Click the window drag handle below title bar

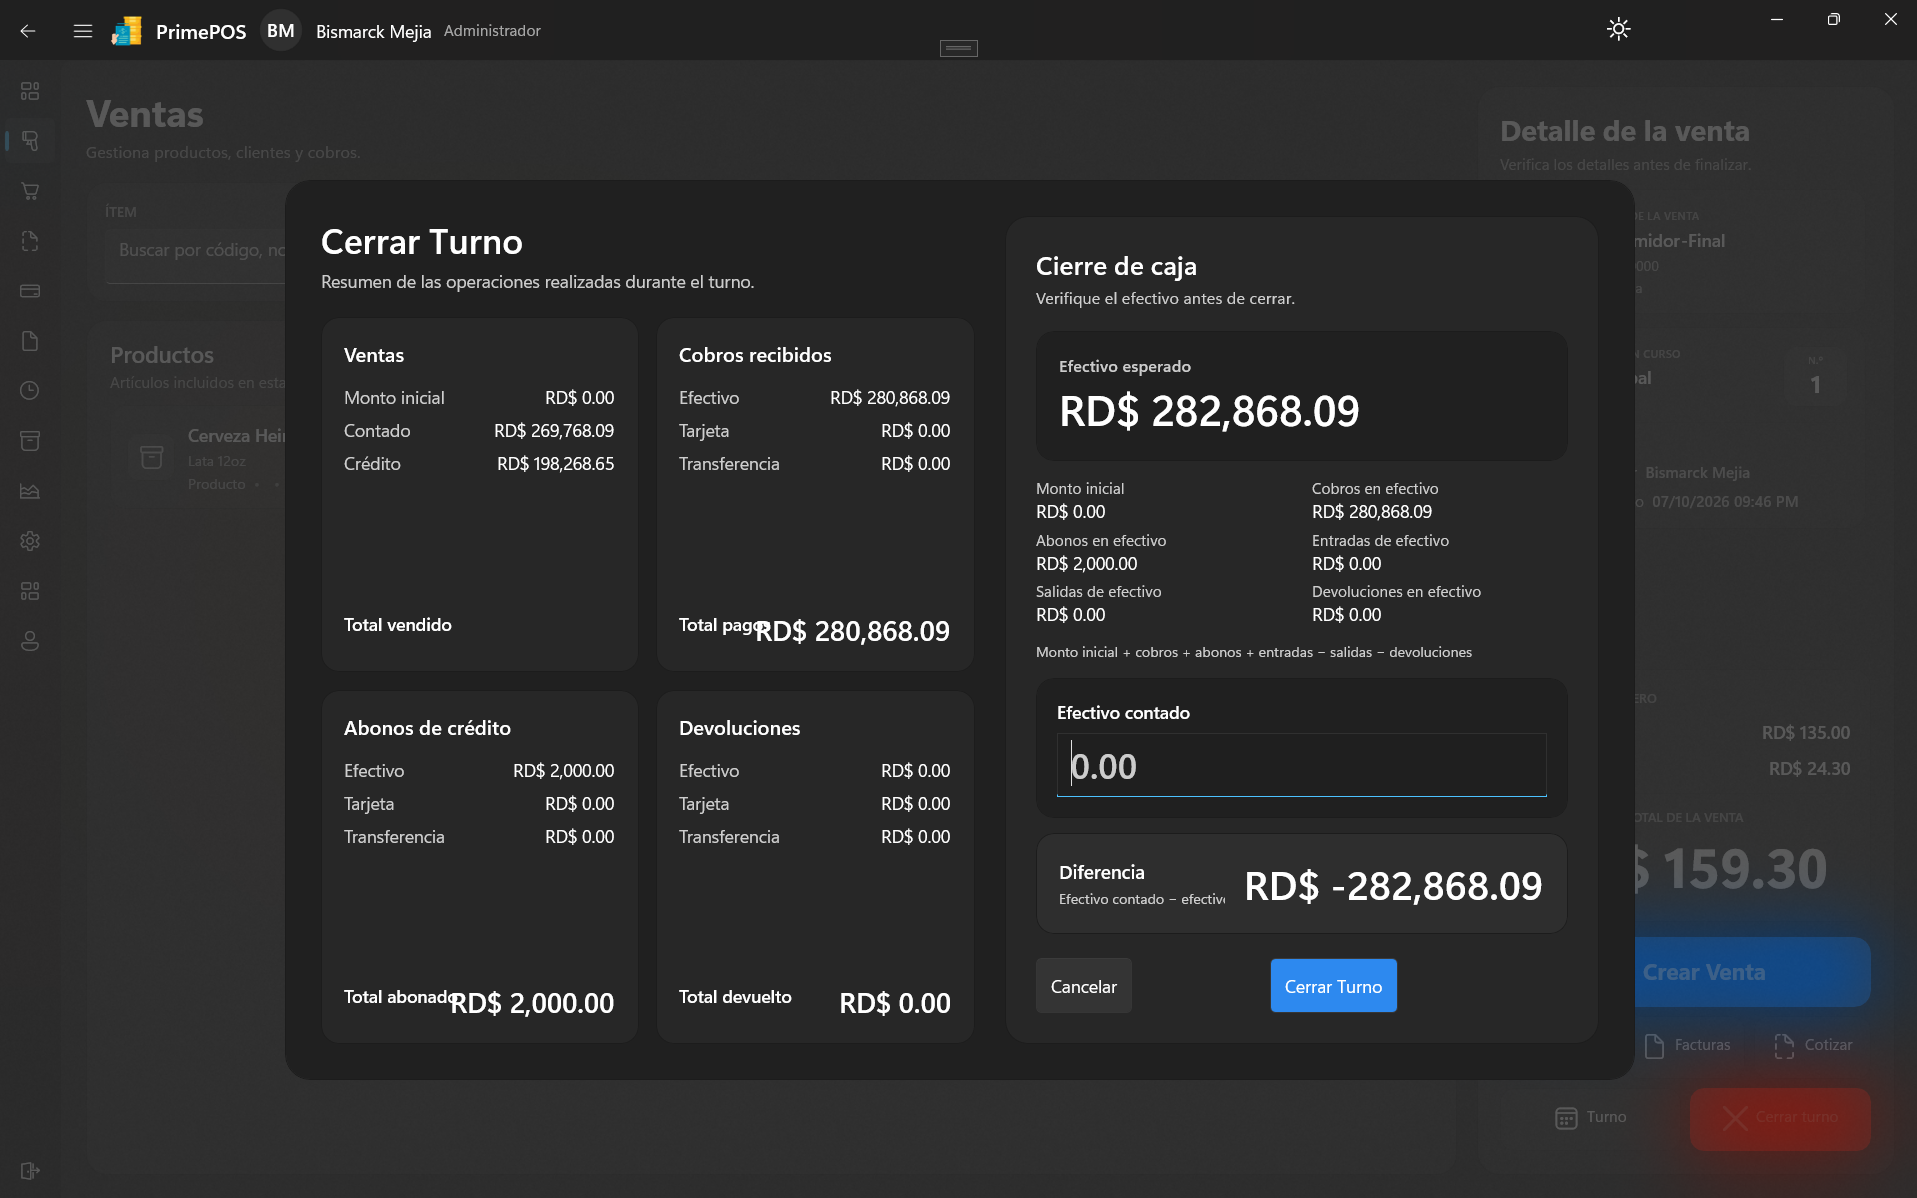pyautogui.click(x=958, y=48)
